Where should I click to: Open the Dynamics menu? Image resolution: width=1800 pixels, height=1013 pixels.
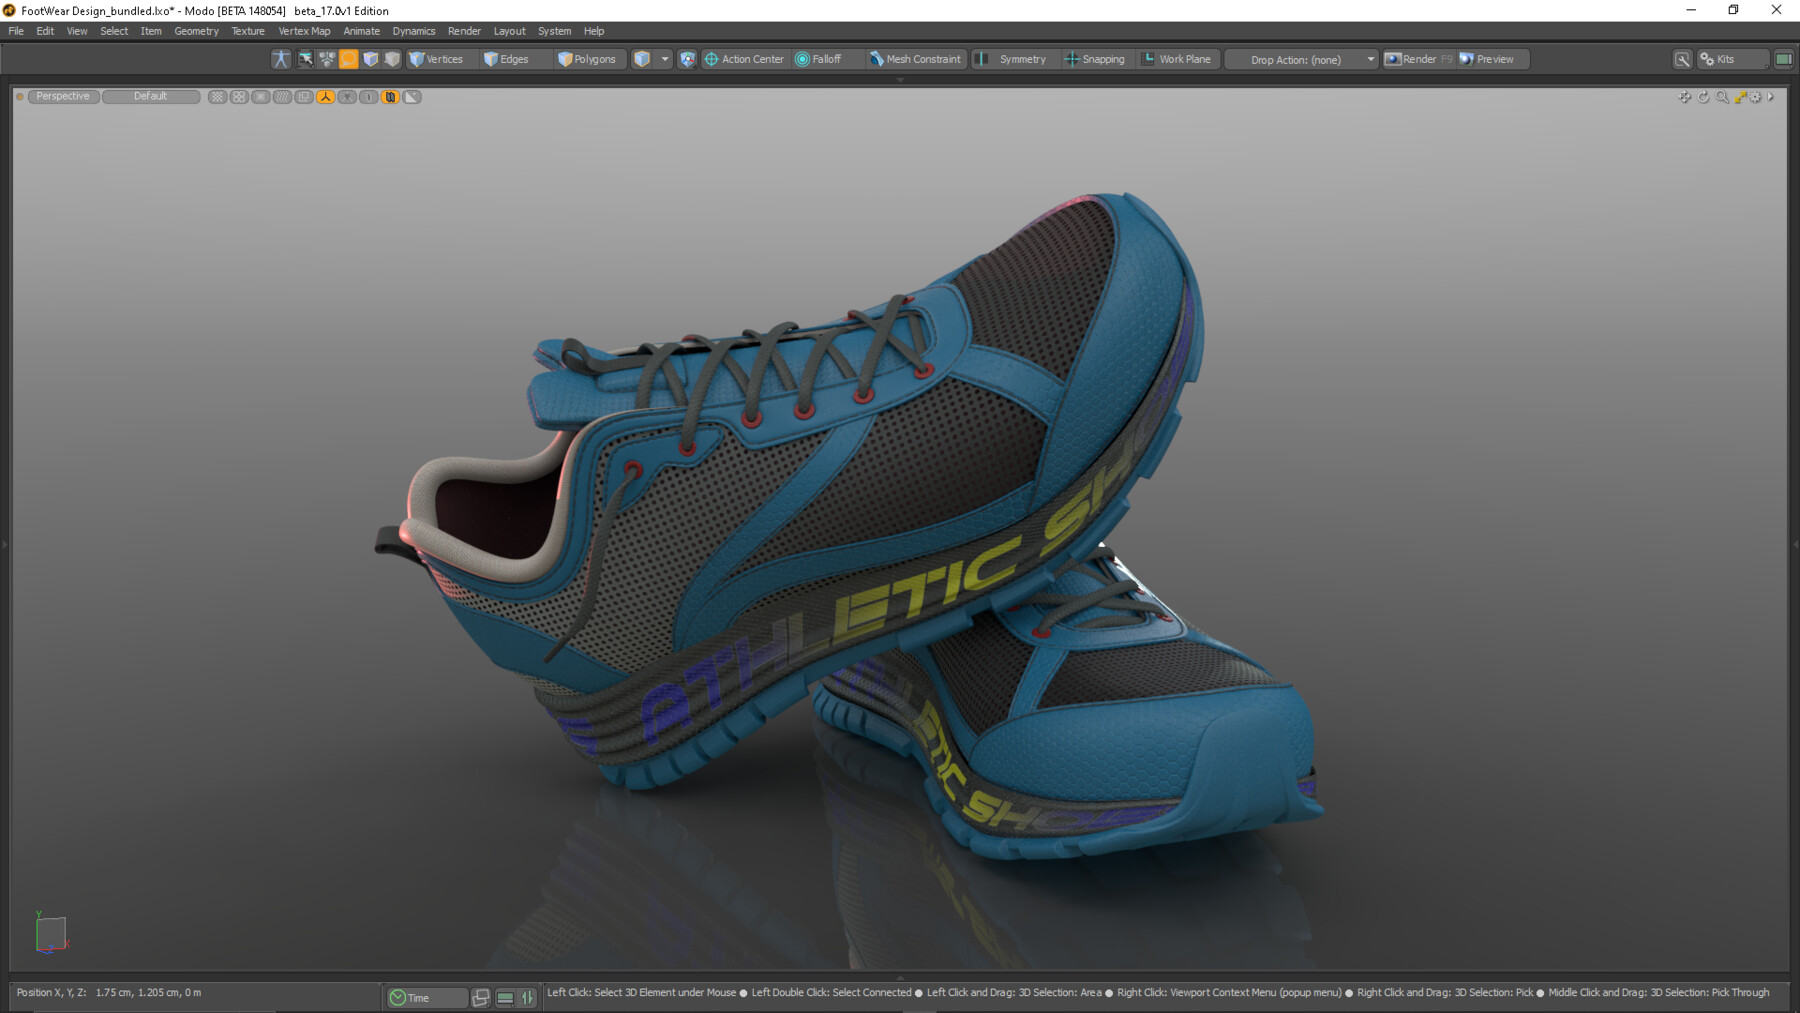pyautogui.click(x=414, y=31)
